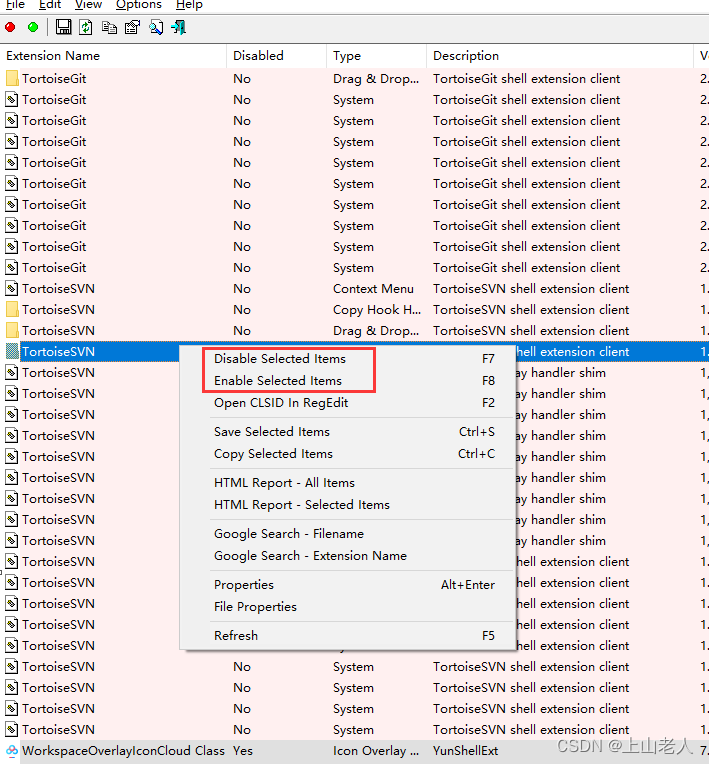The image size is (709, 764).
Task: Click TortoiseGit row's Drag & Drop type cell
Action: 376,79
